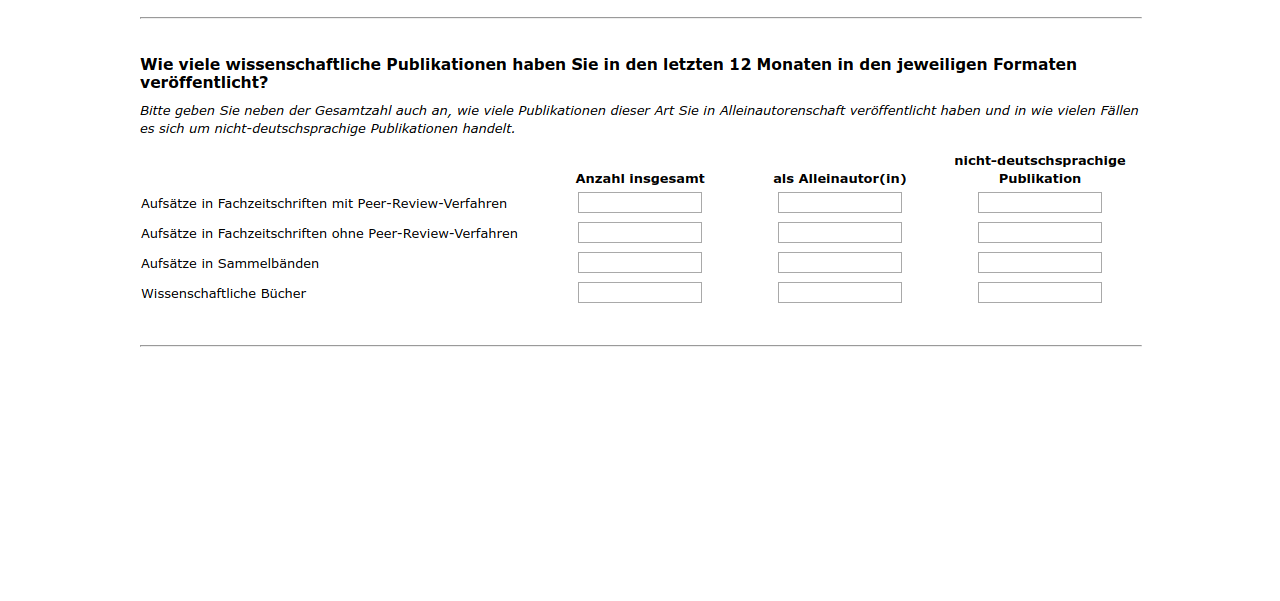
Task: Focus 'Anzahl insgesamt' field for Aufsätze in Sammelbänden
Action: [x=640, y=263]
